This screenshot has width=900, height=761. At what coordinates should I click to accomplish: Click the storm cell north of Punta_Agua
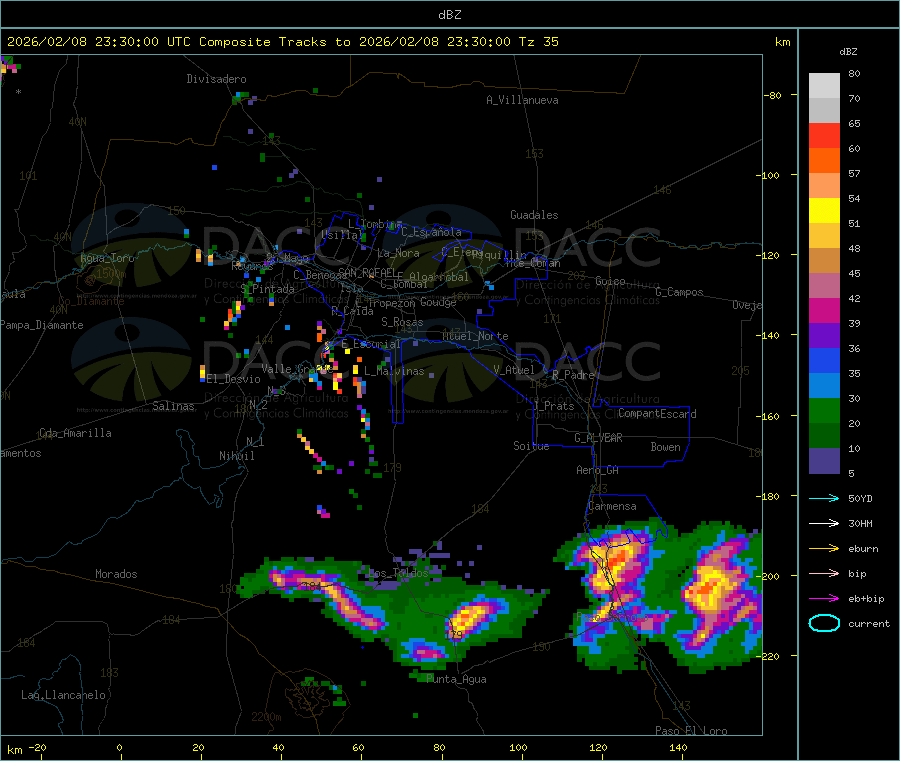click(471, 619)
